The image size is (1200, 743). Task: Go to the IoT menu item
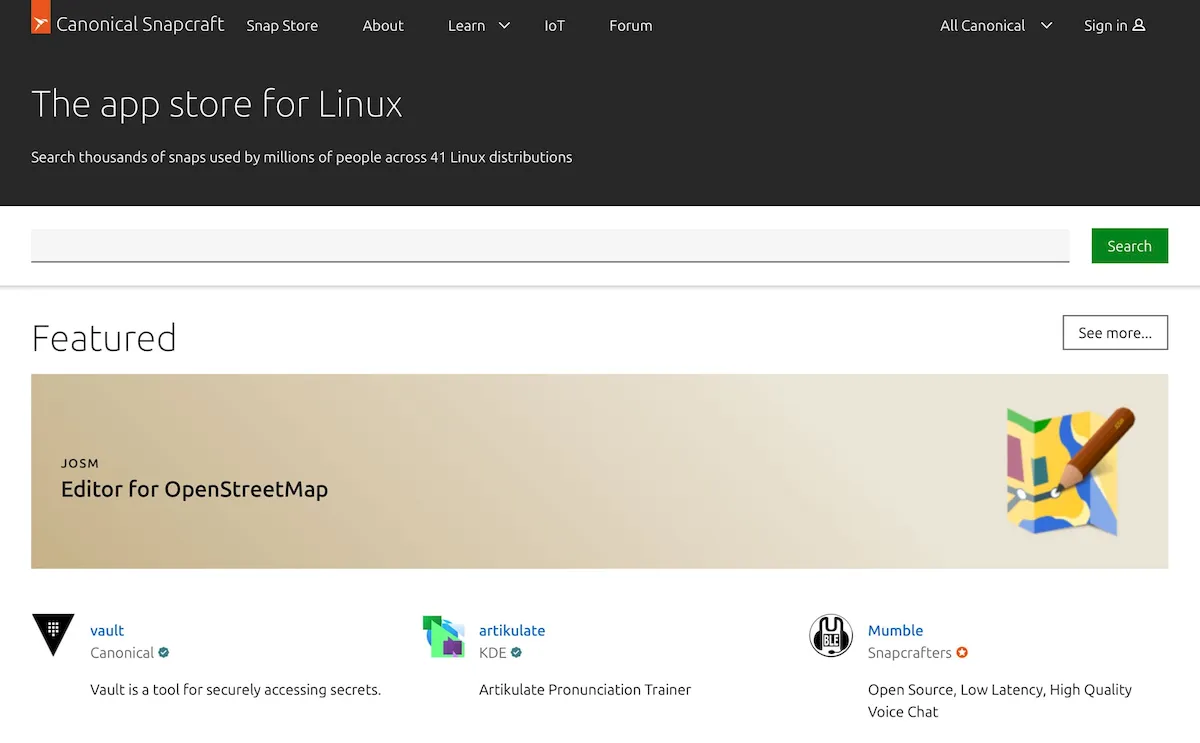(555, 26)
